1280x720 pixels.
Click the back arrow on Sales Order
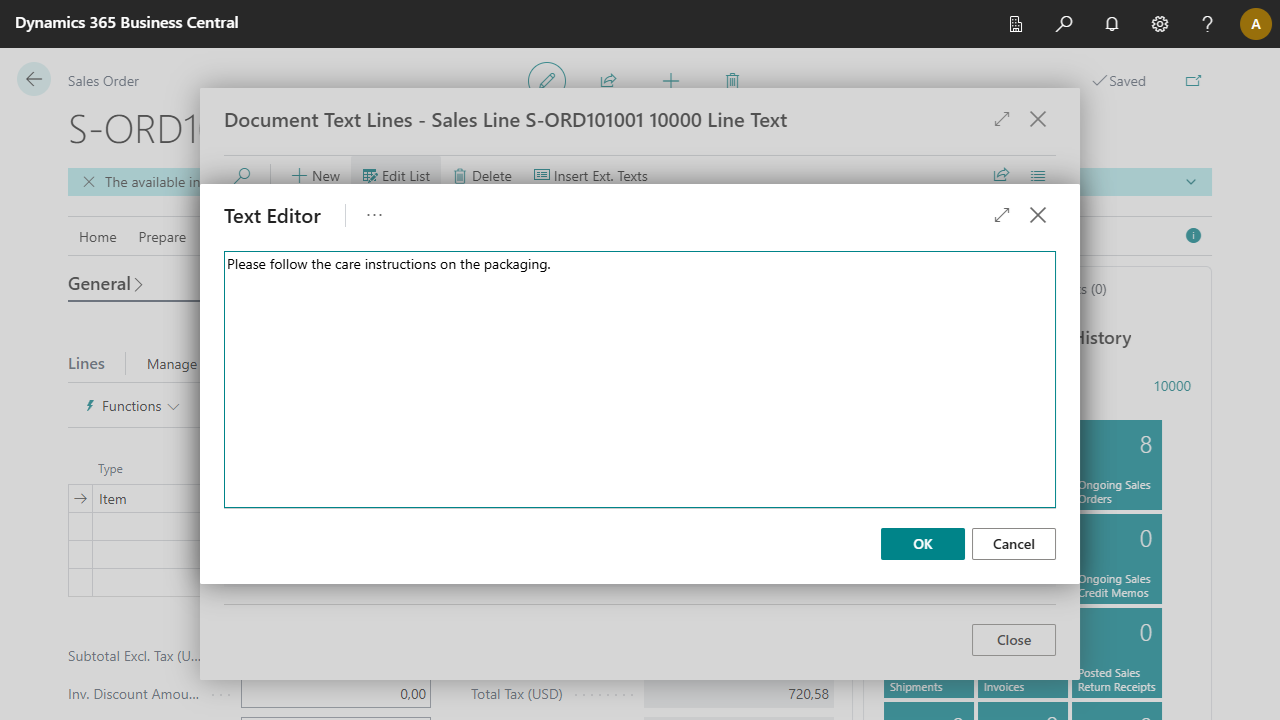pos(34,80)
